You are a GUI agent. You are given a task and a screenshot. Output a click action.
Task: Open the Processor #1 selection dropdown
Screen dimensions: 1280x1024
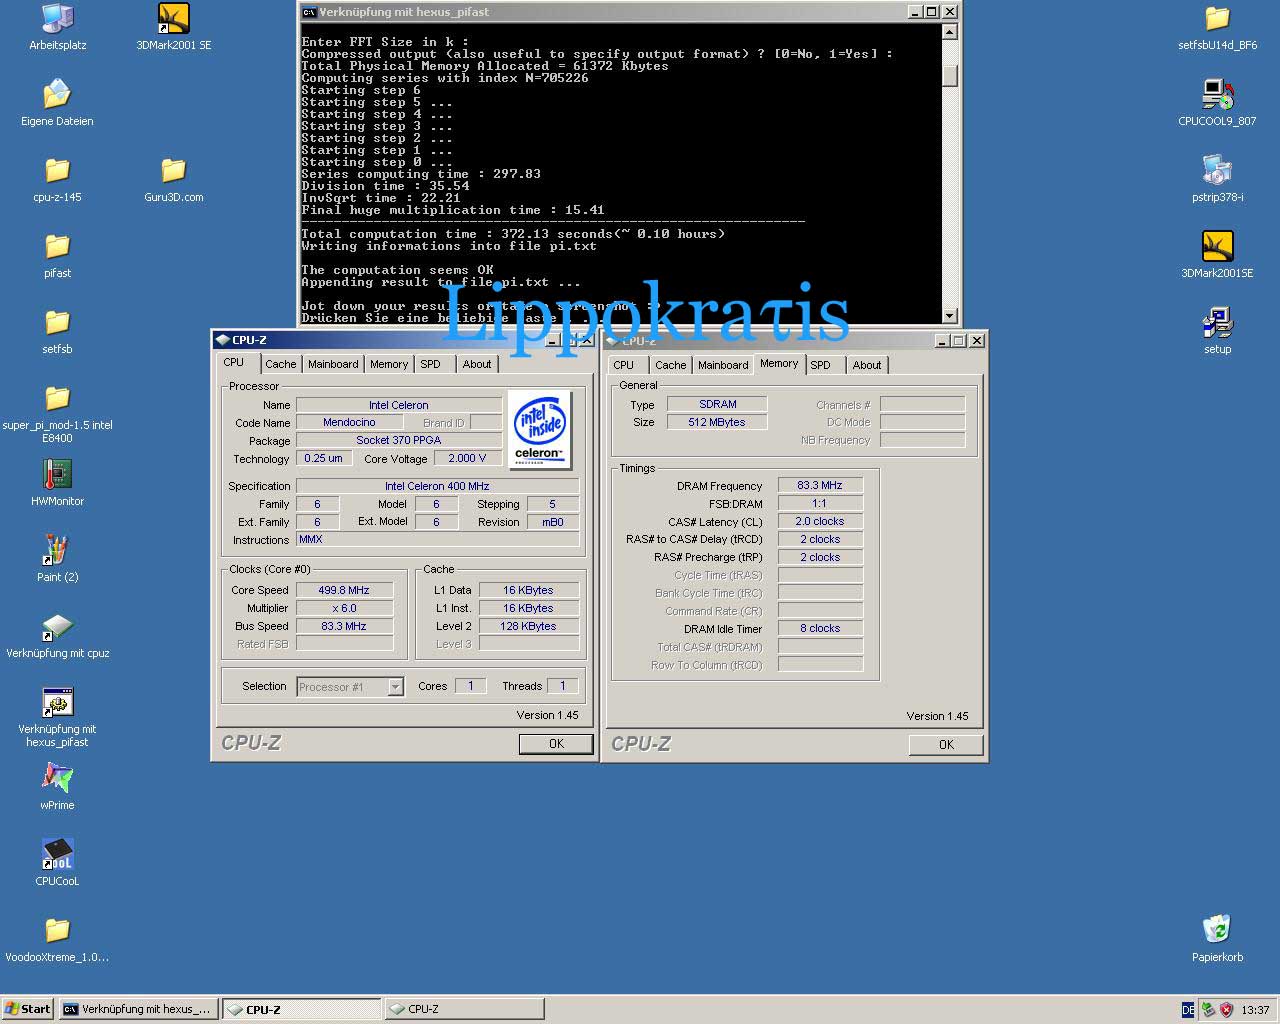pyautogui.click(x=395, y=686)
